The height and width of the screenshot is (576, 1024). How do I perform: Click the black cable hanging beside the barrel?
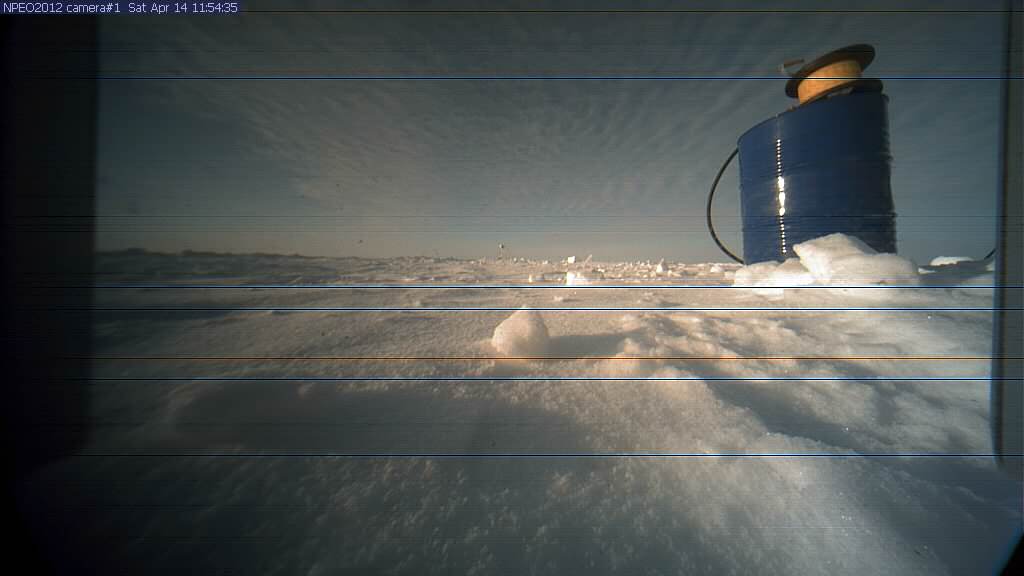click(x=714, y=210)
